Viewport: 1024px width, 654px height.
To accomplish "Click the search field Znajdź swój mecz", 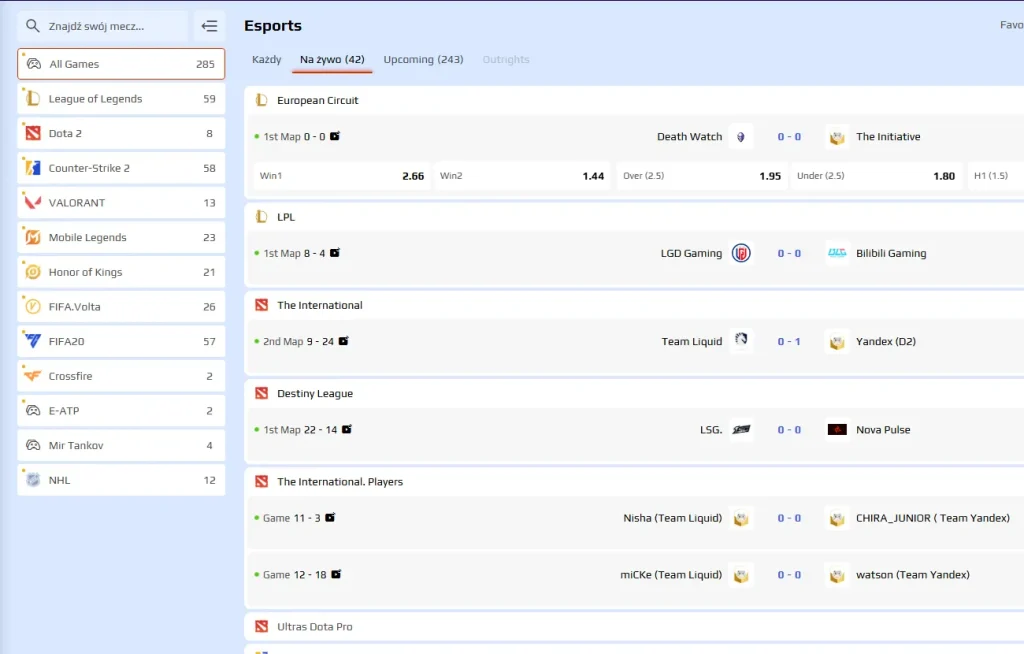I will tap(104, 26).
